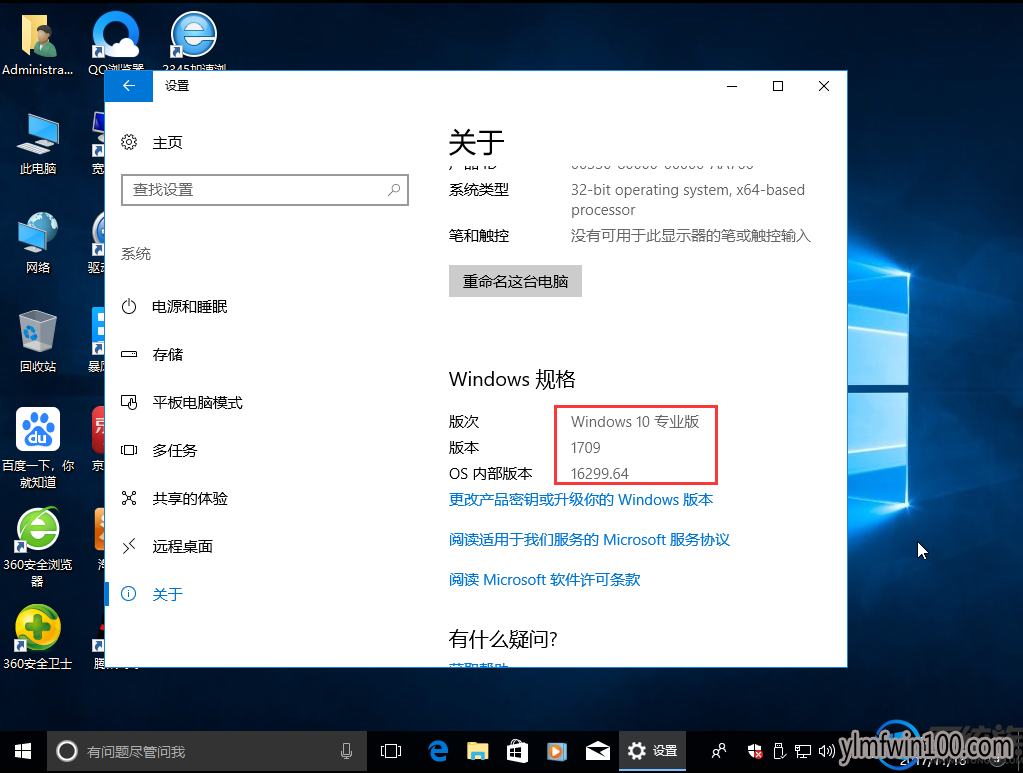The height and width of the screenshot is (773, 1023).
Task: Click the 设置 taskbar button
Action: click(x=652, y=751)
